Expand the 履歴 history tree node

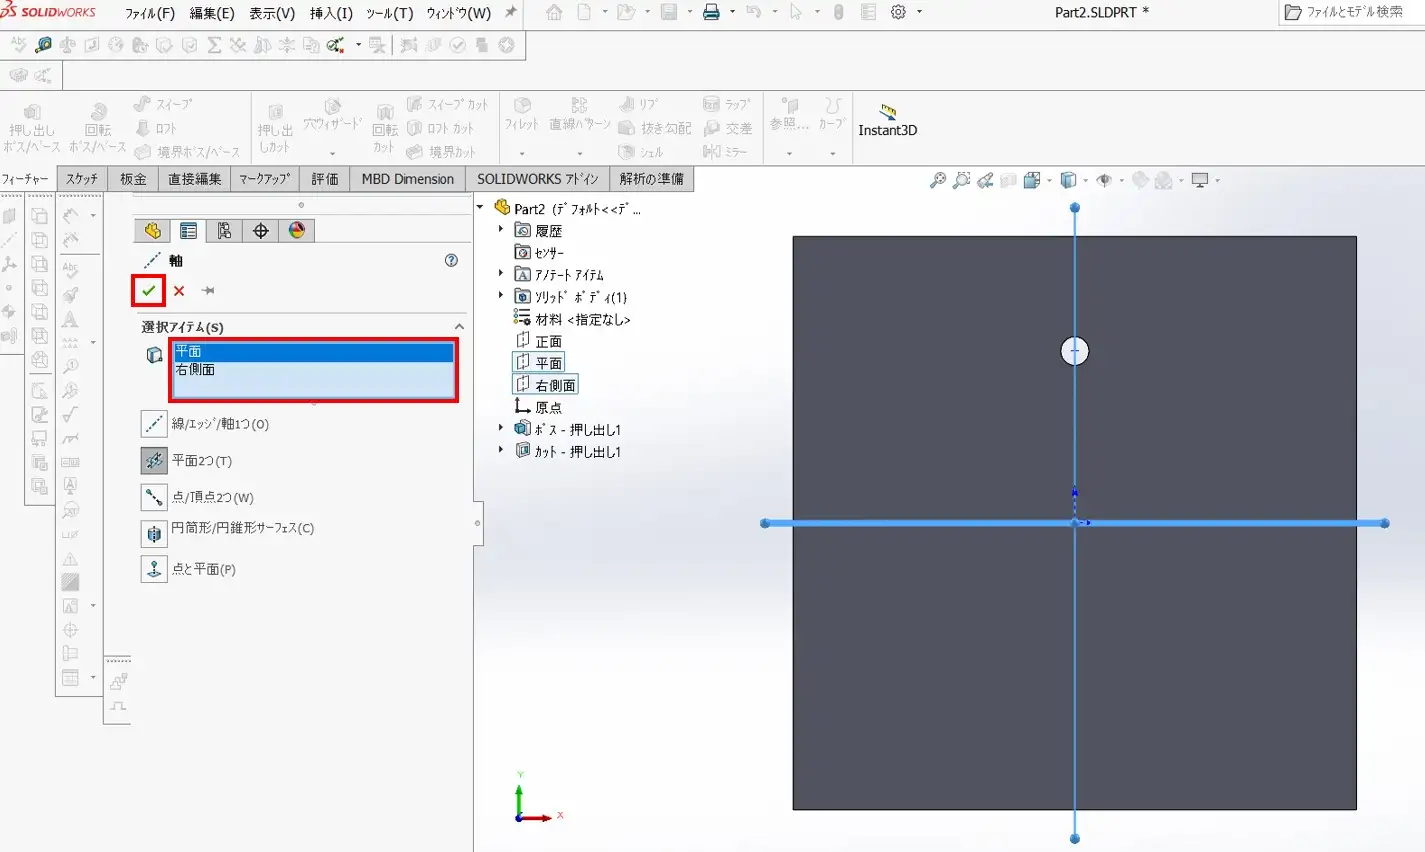(501, 229)
